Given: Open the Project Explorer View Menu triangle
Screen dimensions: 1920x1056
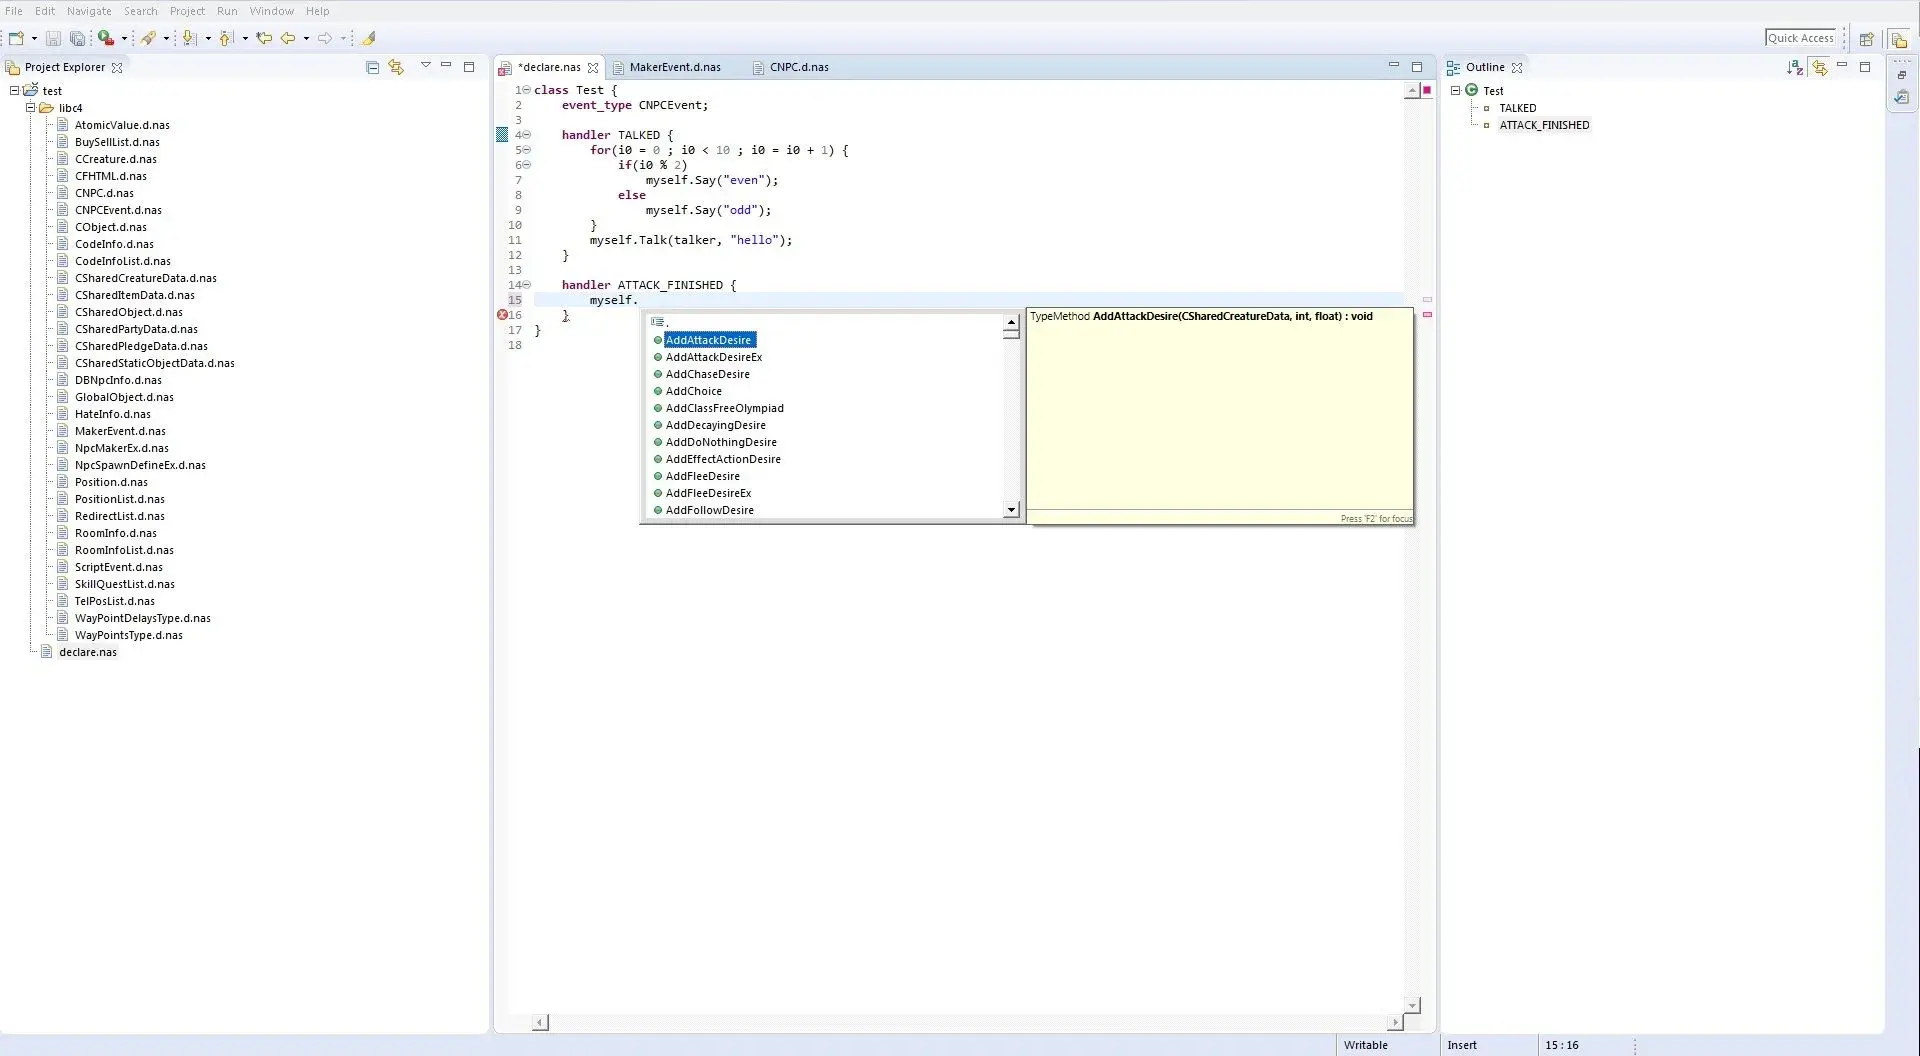Looking at the screenshot, I should tap(425, 65).
